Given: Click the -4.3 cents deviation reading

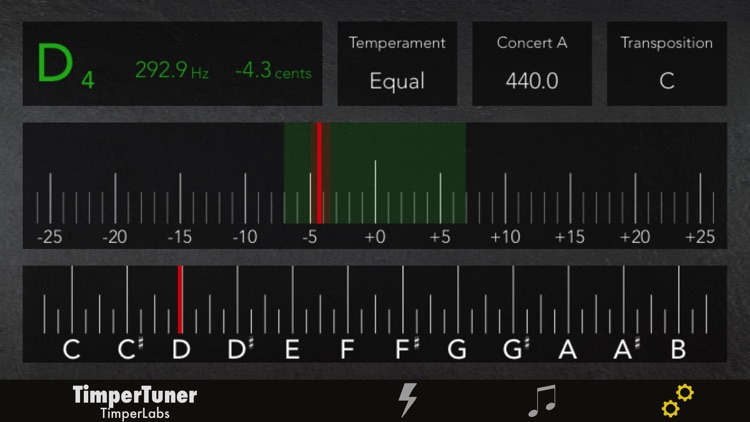Looking at the screenshot, I should [x=273, y=70].
